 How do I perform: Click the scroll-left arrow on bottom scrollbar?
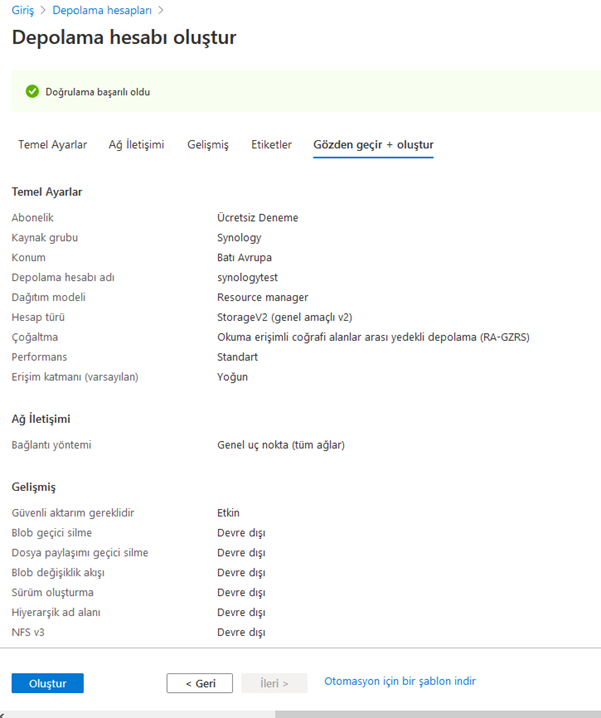click(x=2, y=715)
